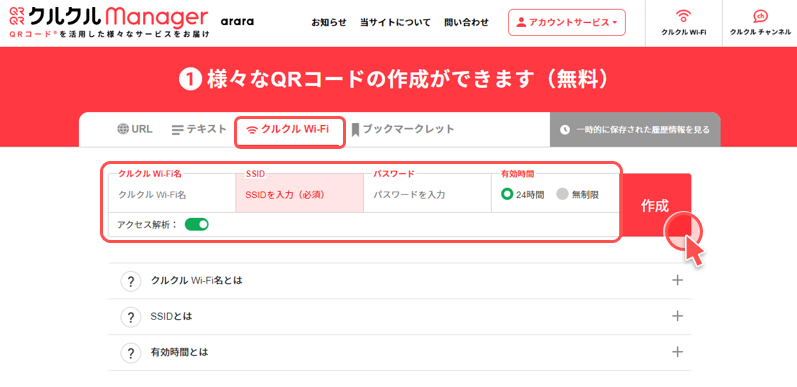This screenshot has height=387, width=797.
Task: Click question mark icon beside SSIDとは
Action: click(131, 317)
